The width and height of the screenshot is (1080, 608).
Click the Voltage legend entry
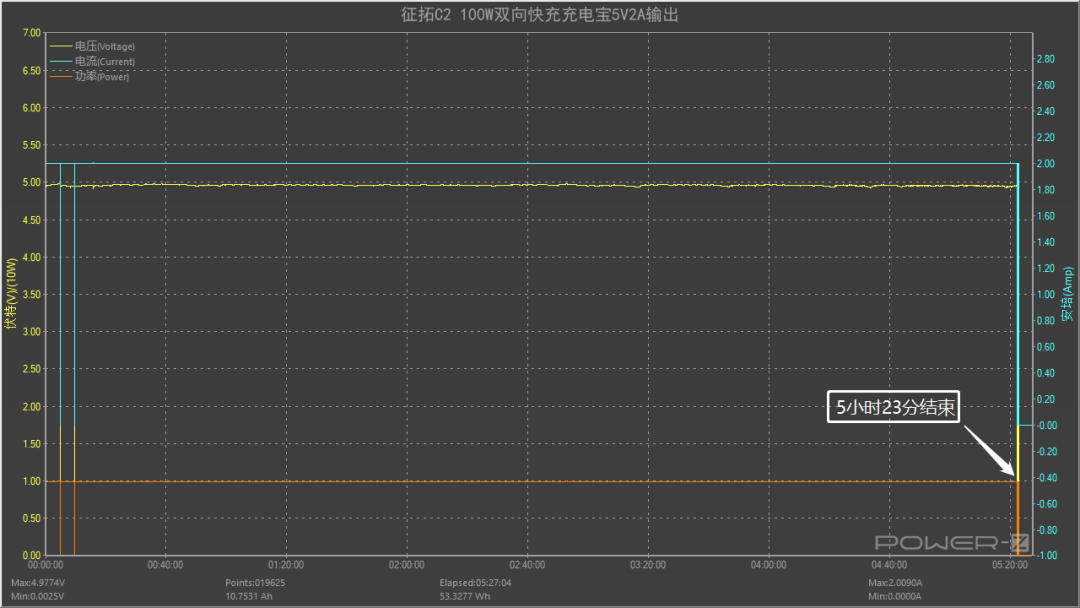coord(92,46)
